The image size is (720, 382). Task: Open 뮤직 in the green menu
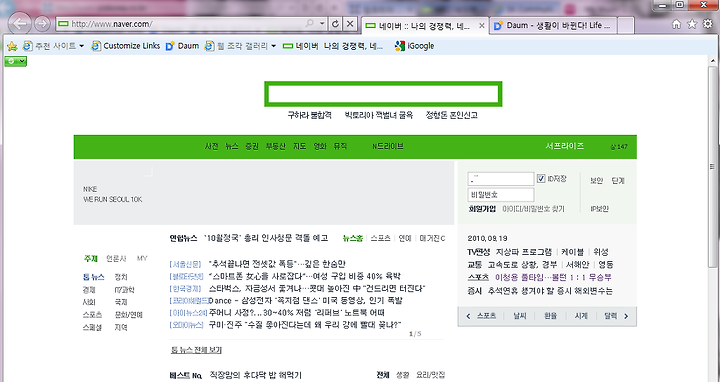[x=340, y=146]
